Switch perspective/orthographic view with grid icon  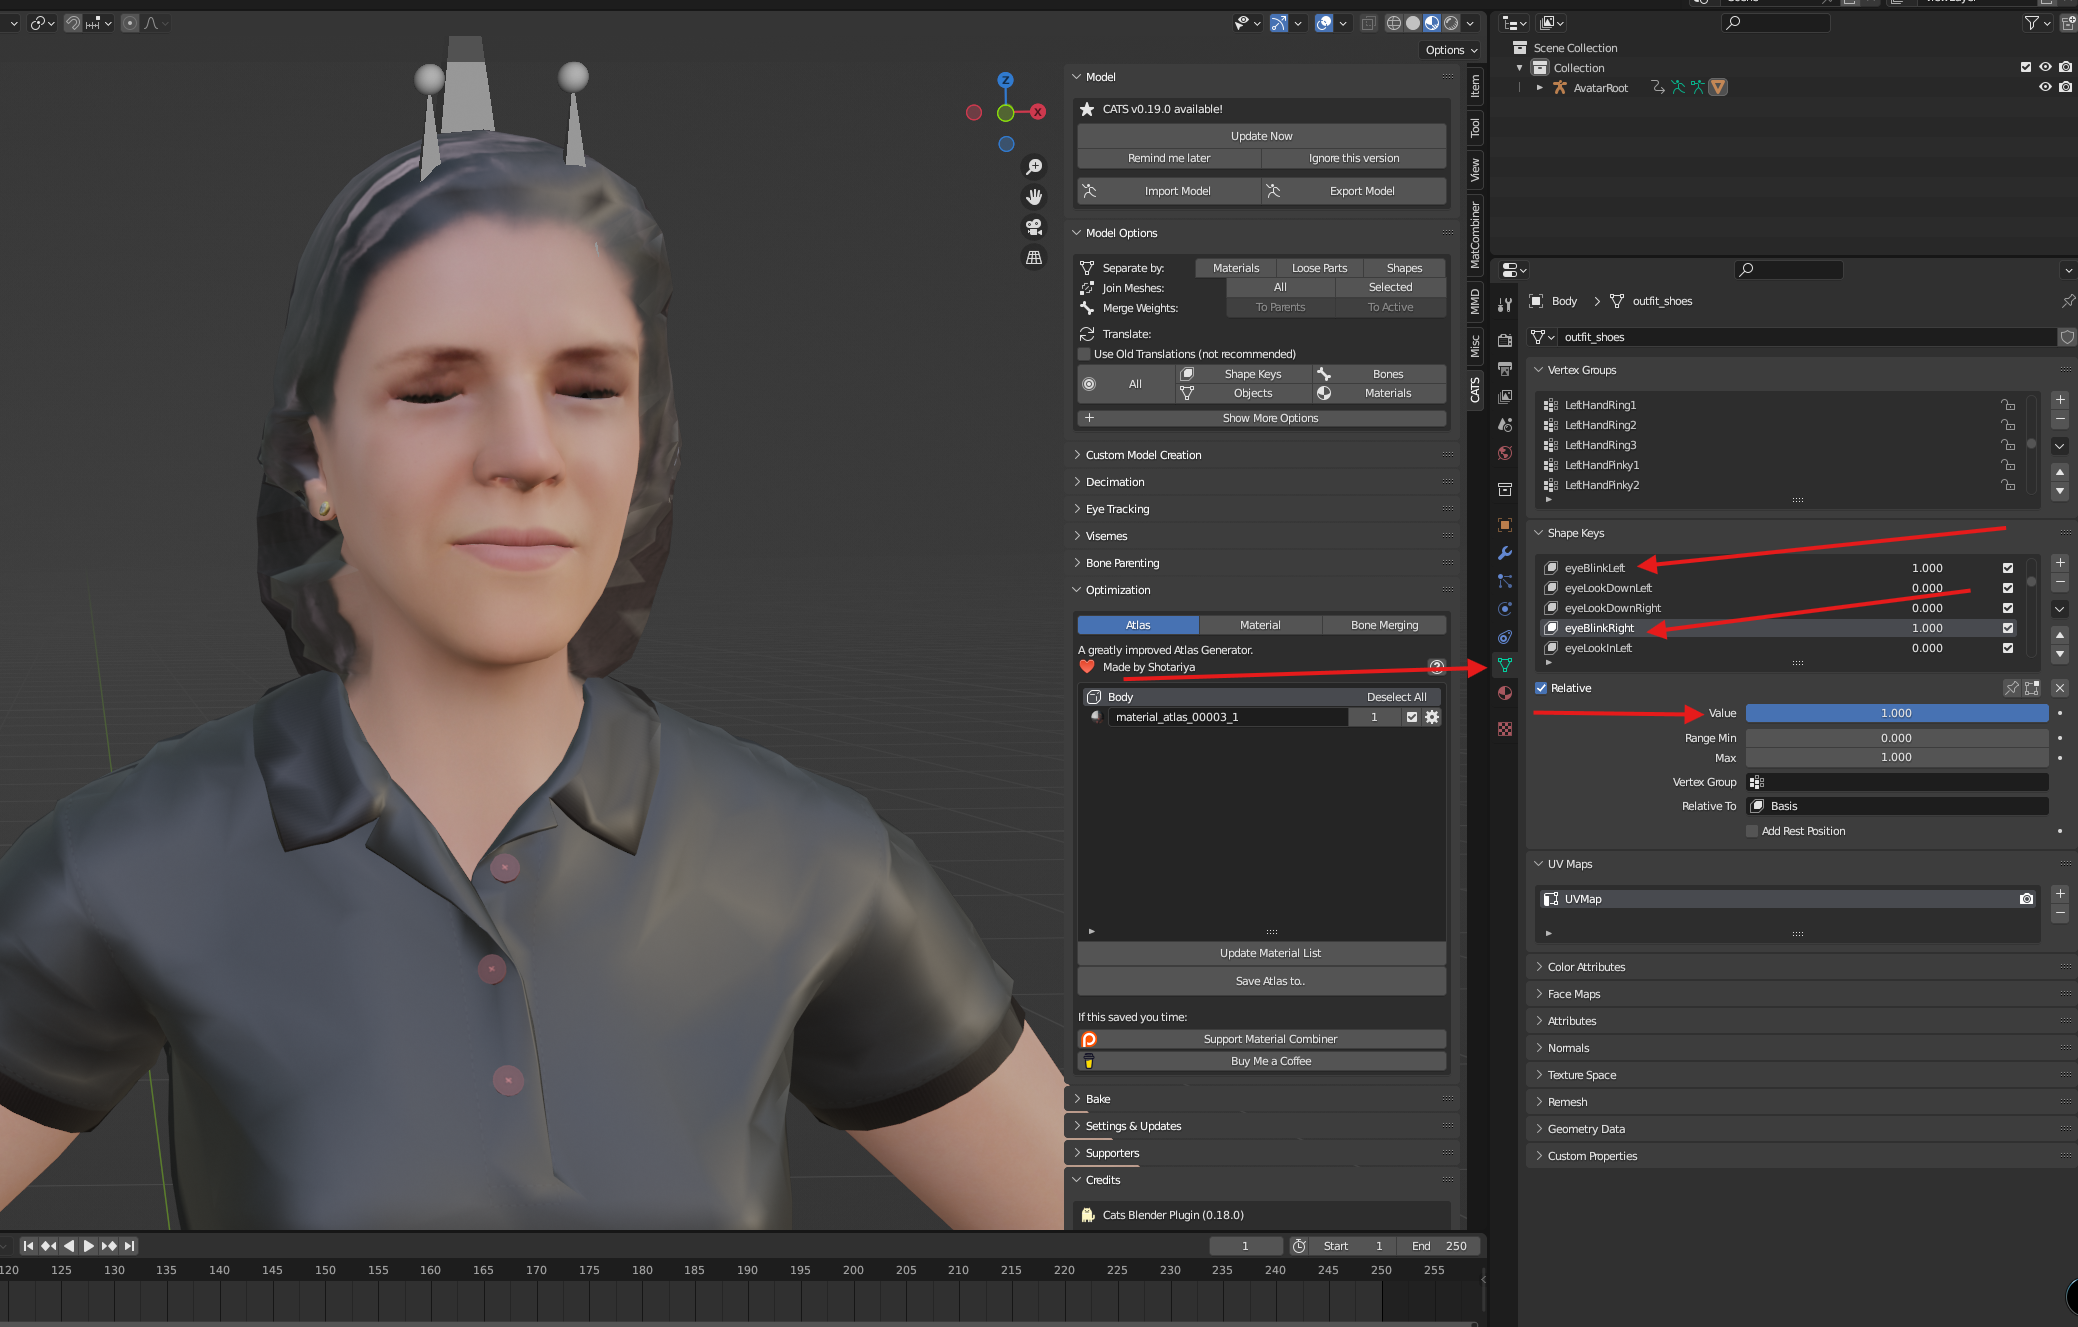click(1034, 258)
